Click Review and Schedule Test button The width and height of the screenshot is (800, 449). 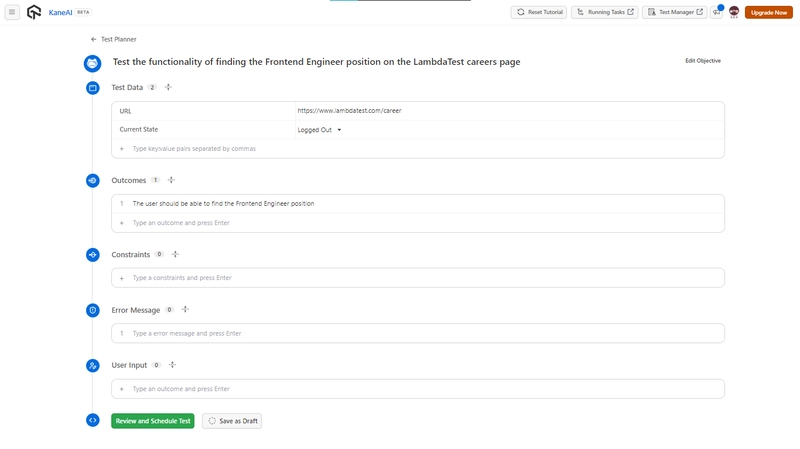[x=153, y=421]
